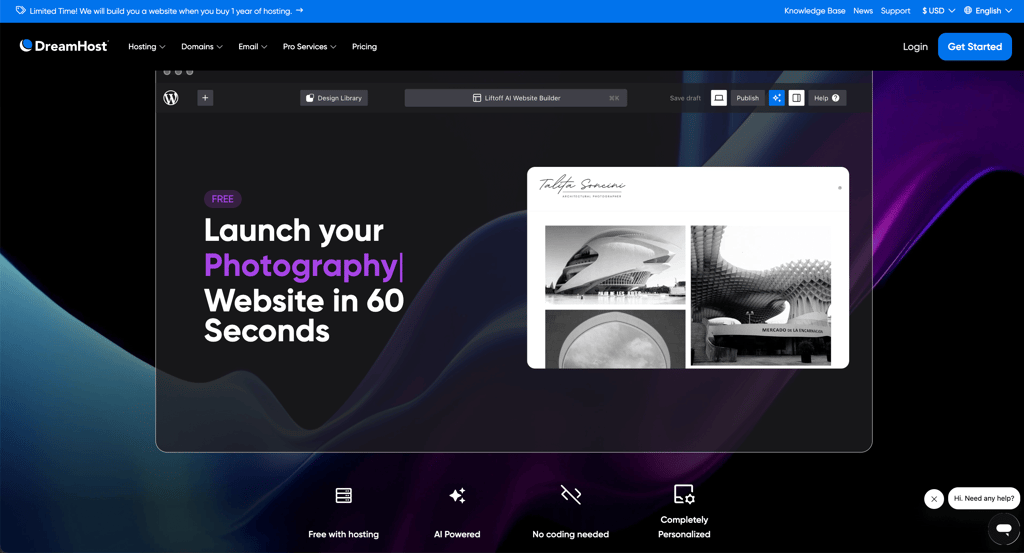Click the round arch window photo

coord(615,340)
